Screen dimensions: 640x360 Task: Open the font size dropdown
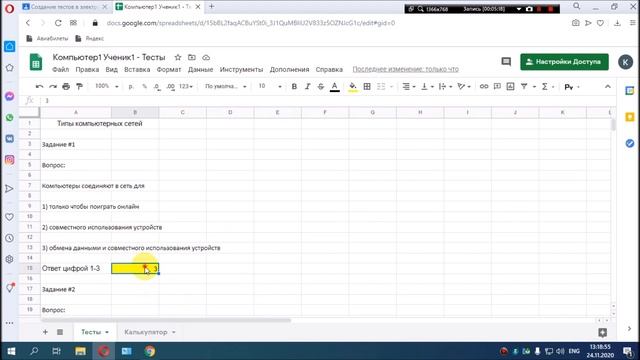coord(270,87)
